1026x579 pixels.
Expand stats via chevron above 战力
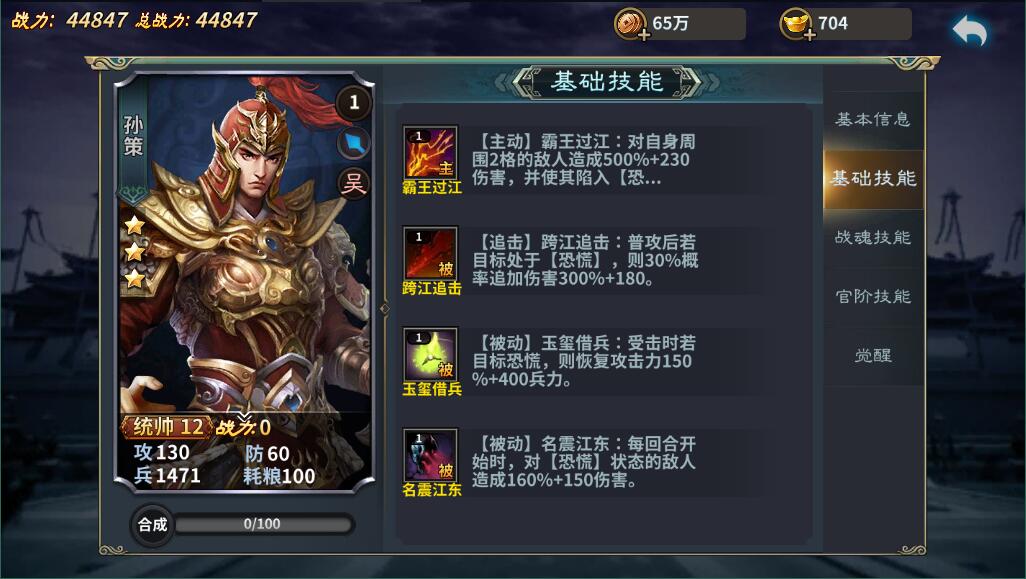pos(243,416)
